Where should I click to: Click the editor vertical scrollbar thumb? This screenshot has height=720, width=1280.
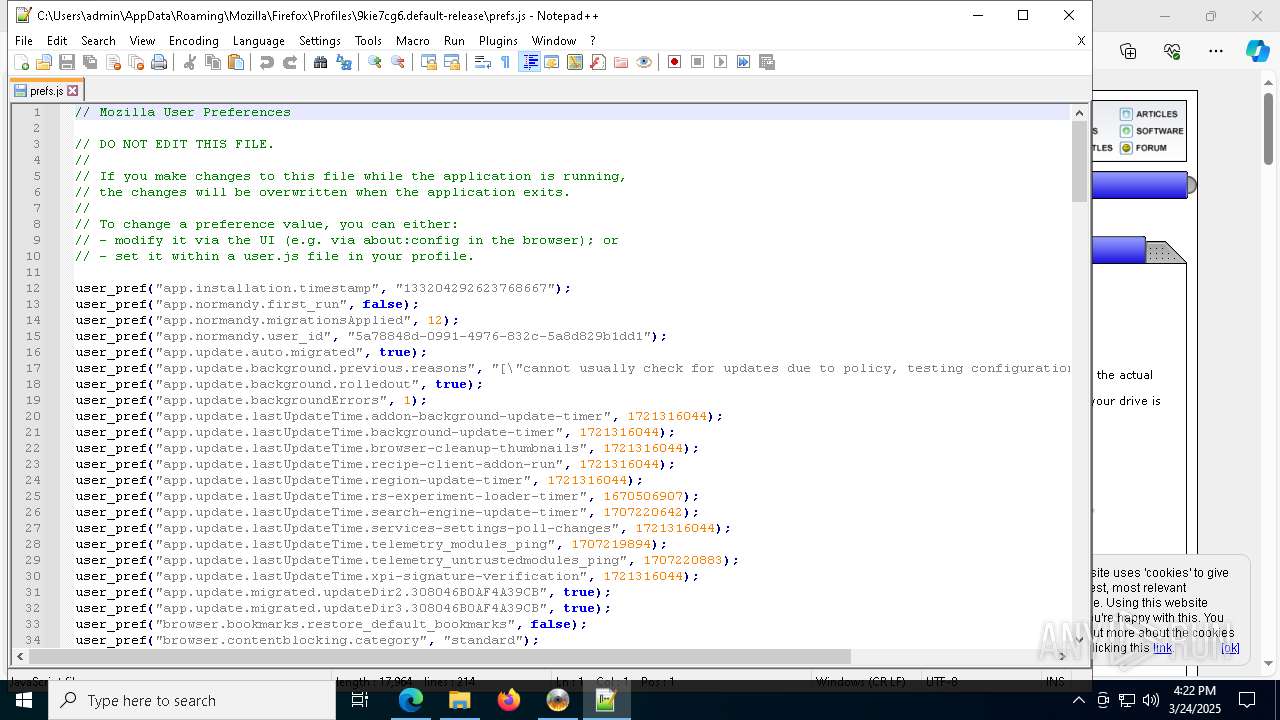(1079, 162)
